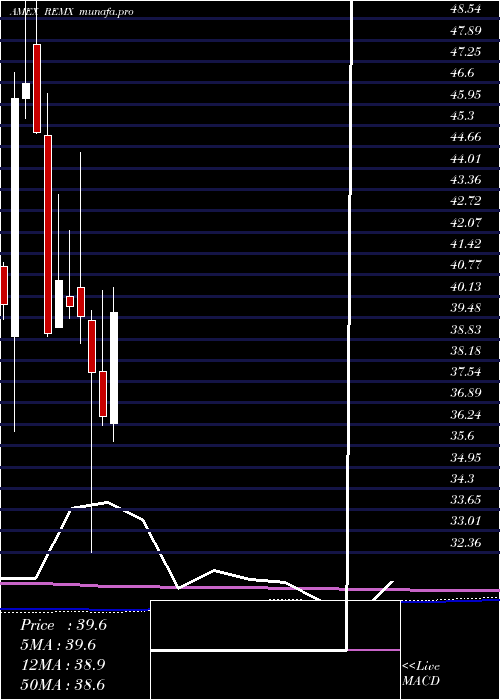Click the 42.72 price axis label
Screen dimensions: 500x700
pyautogui.click(x=466, y=201)
